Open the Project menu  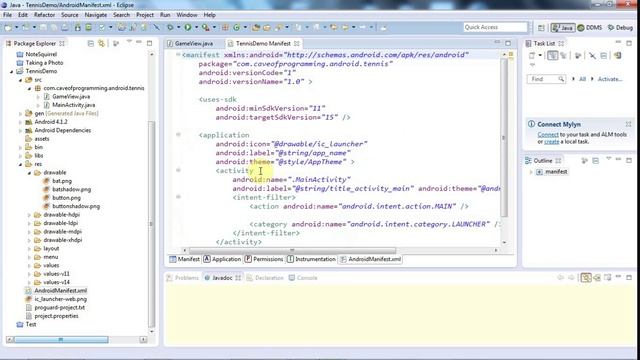pos(145,15)
